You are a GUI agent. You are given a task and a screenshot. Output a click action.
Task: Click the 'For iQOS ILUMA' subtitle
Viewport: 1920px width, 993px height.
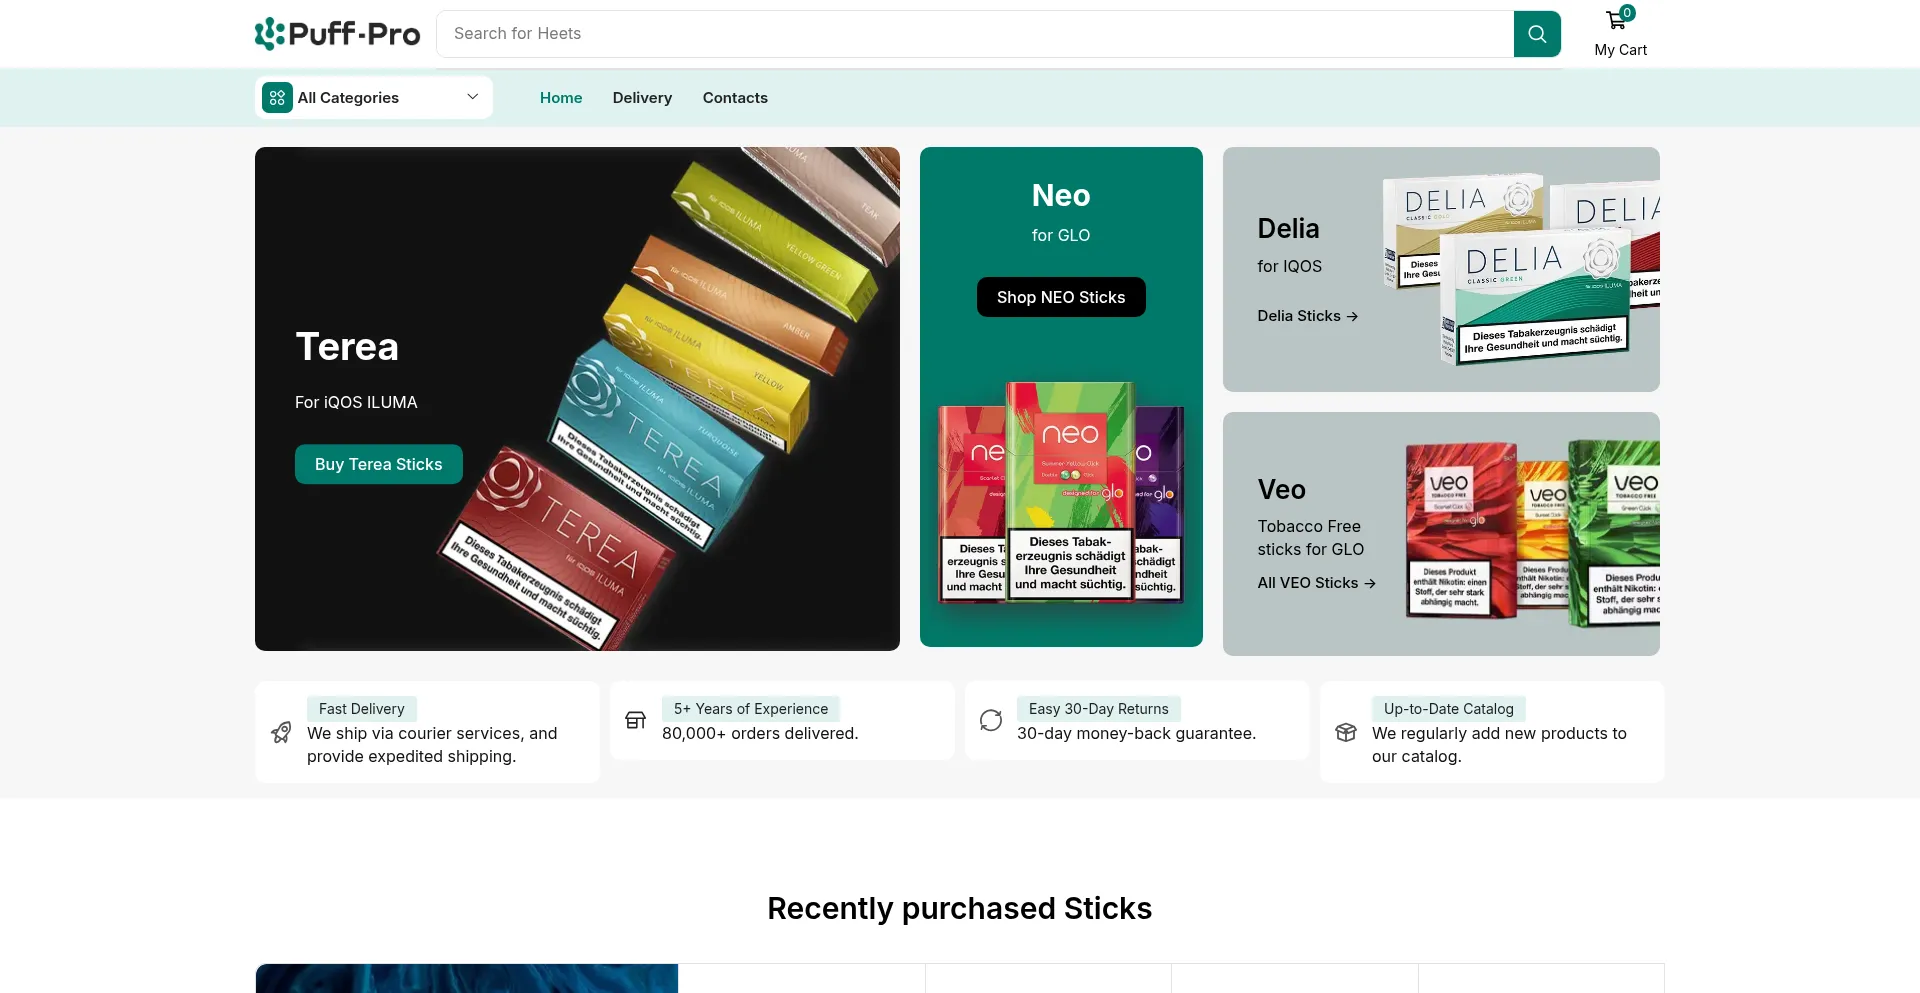tap(356, 402)
